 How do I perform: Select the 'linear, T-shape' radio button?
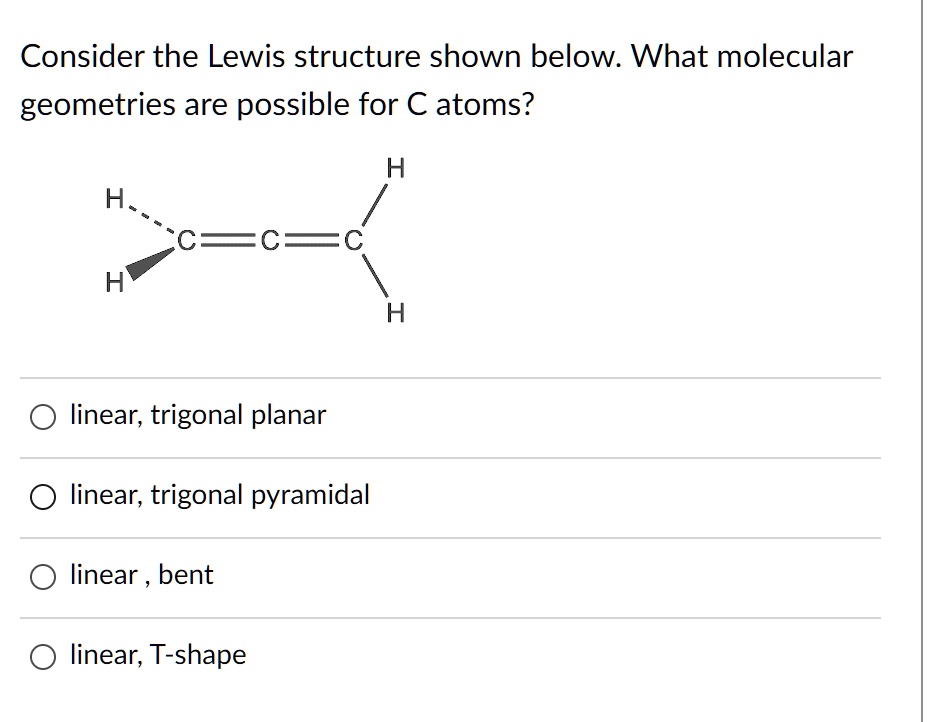pyautogui.click(x=42, y=657)
